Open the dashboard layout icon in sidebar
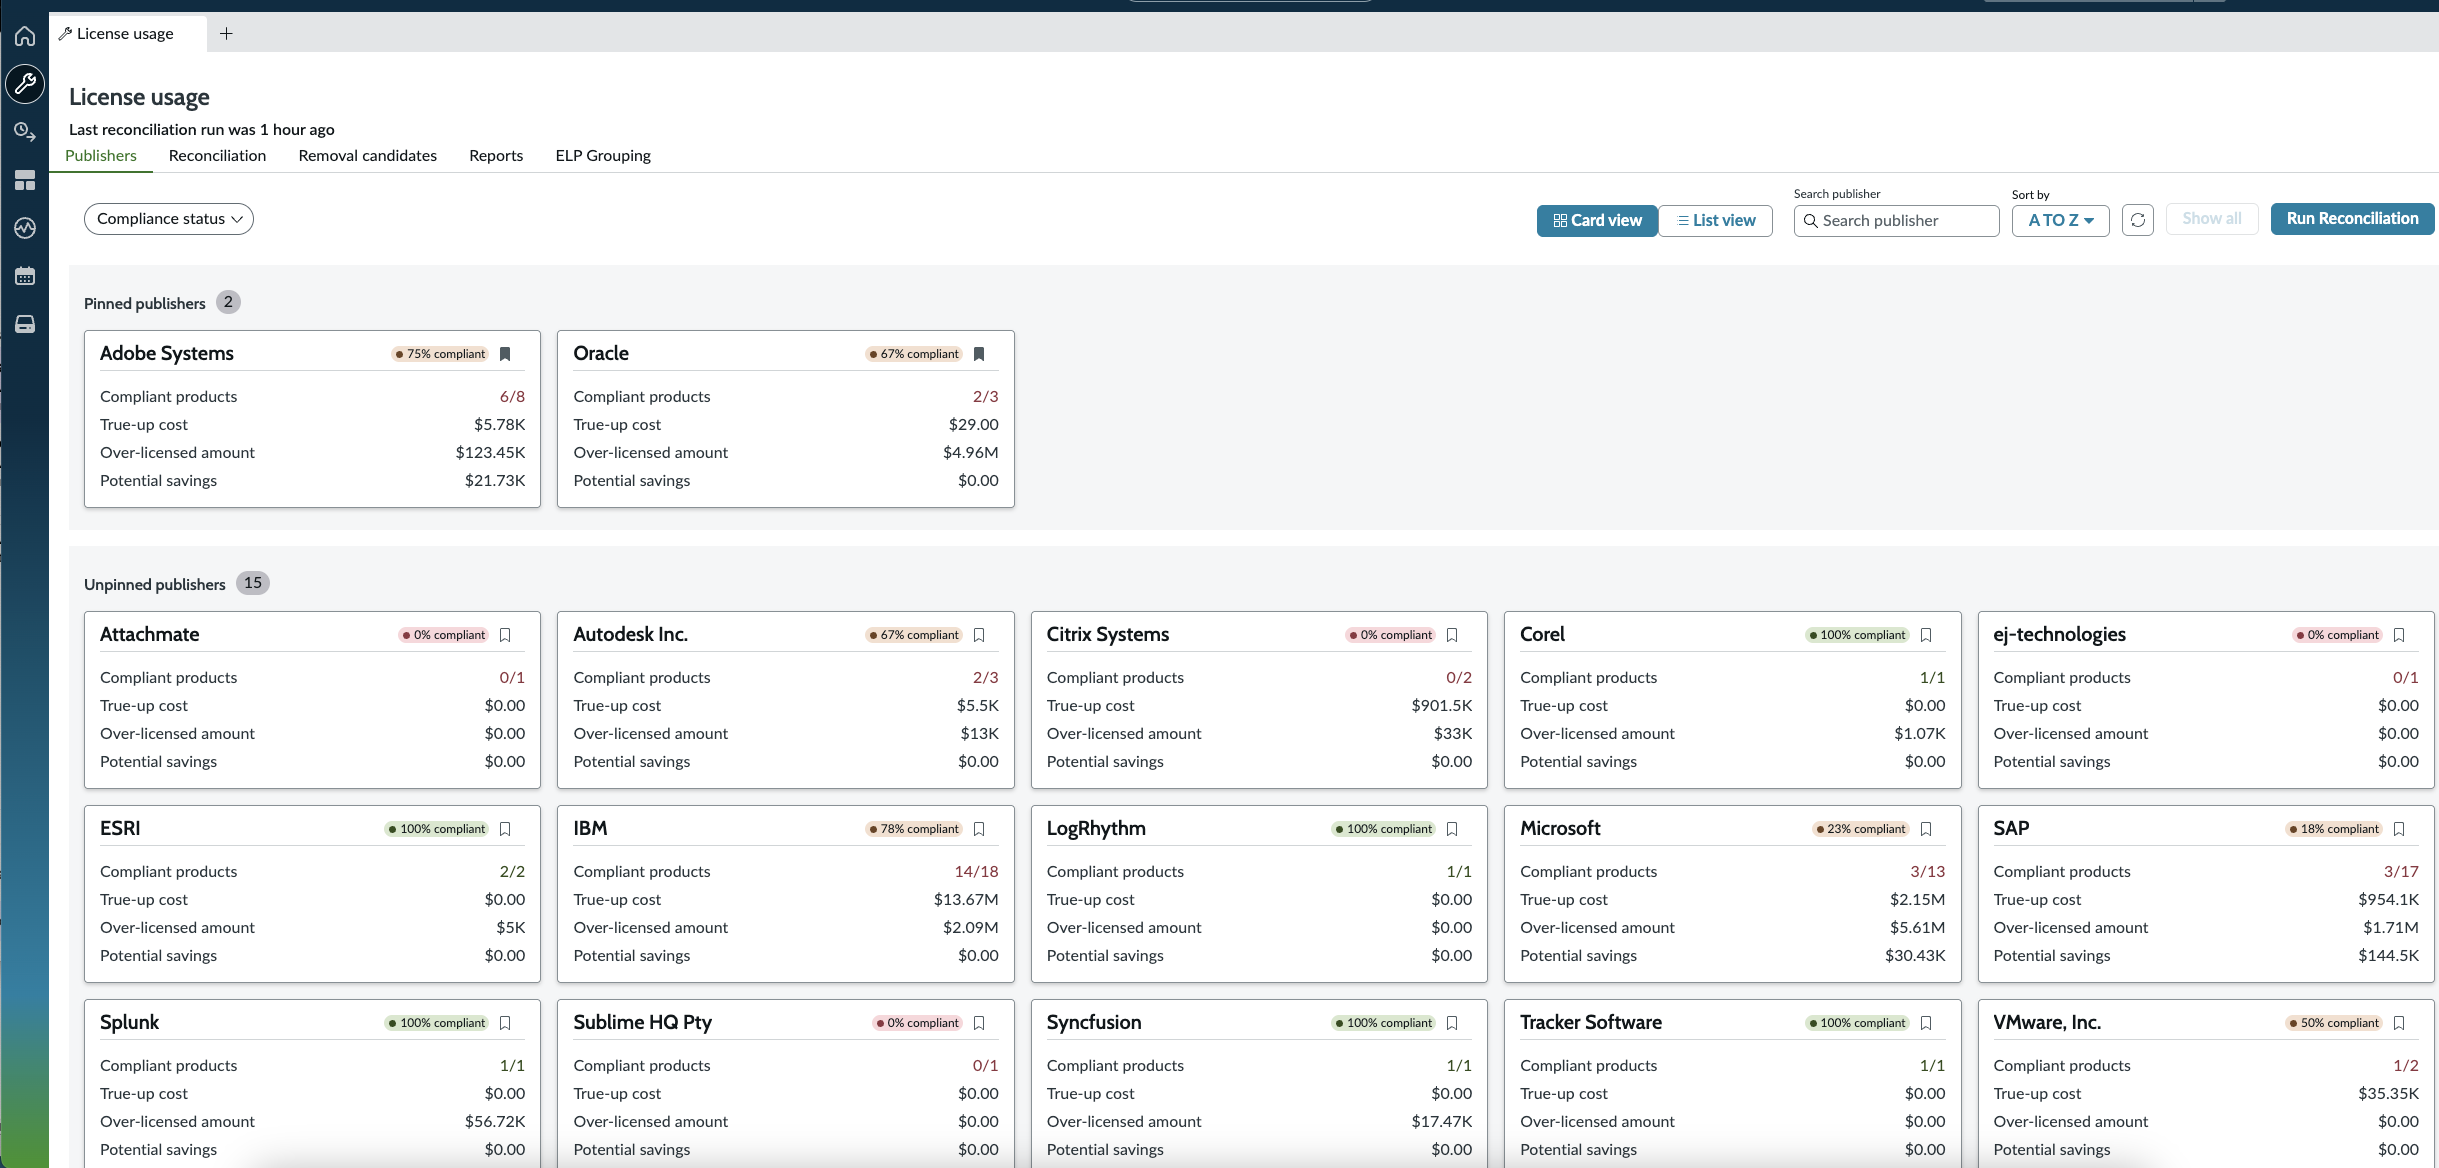Viewport: 2439px width, 1168px height. pyautogui.click(x=25, y=180)
